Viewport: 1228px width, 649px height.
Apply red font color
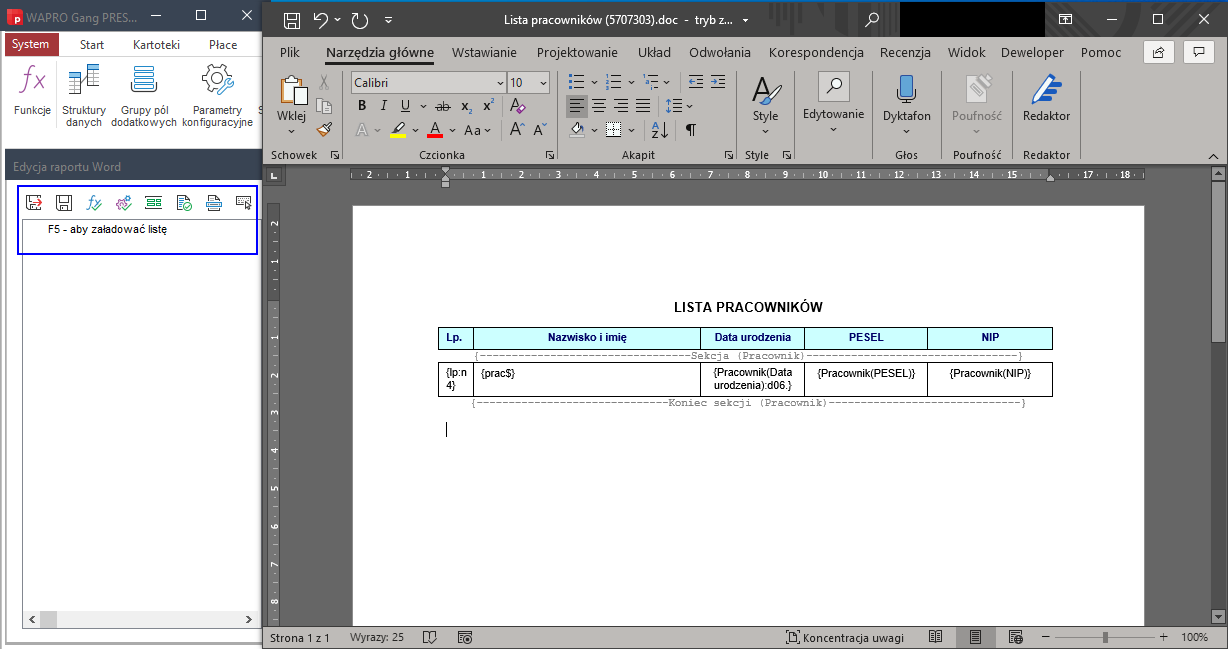click(435, 130)
